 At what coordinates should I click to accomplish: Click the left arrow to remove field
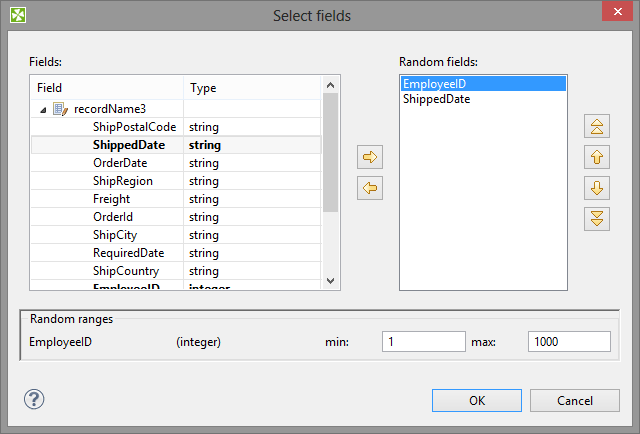[x=371, y=188]
